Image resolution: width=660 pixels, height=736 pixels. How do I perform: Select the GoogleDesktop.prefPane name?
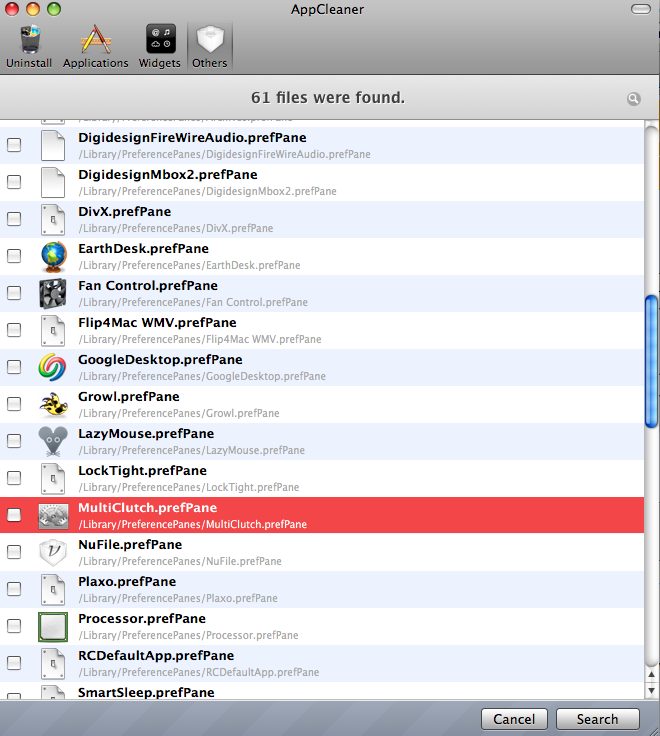[x=160, y=360]
